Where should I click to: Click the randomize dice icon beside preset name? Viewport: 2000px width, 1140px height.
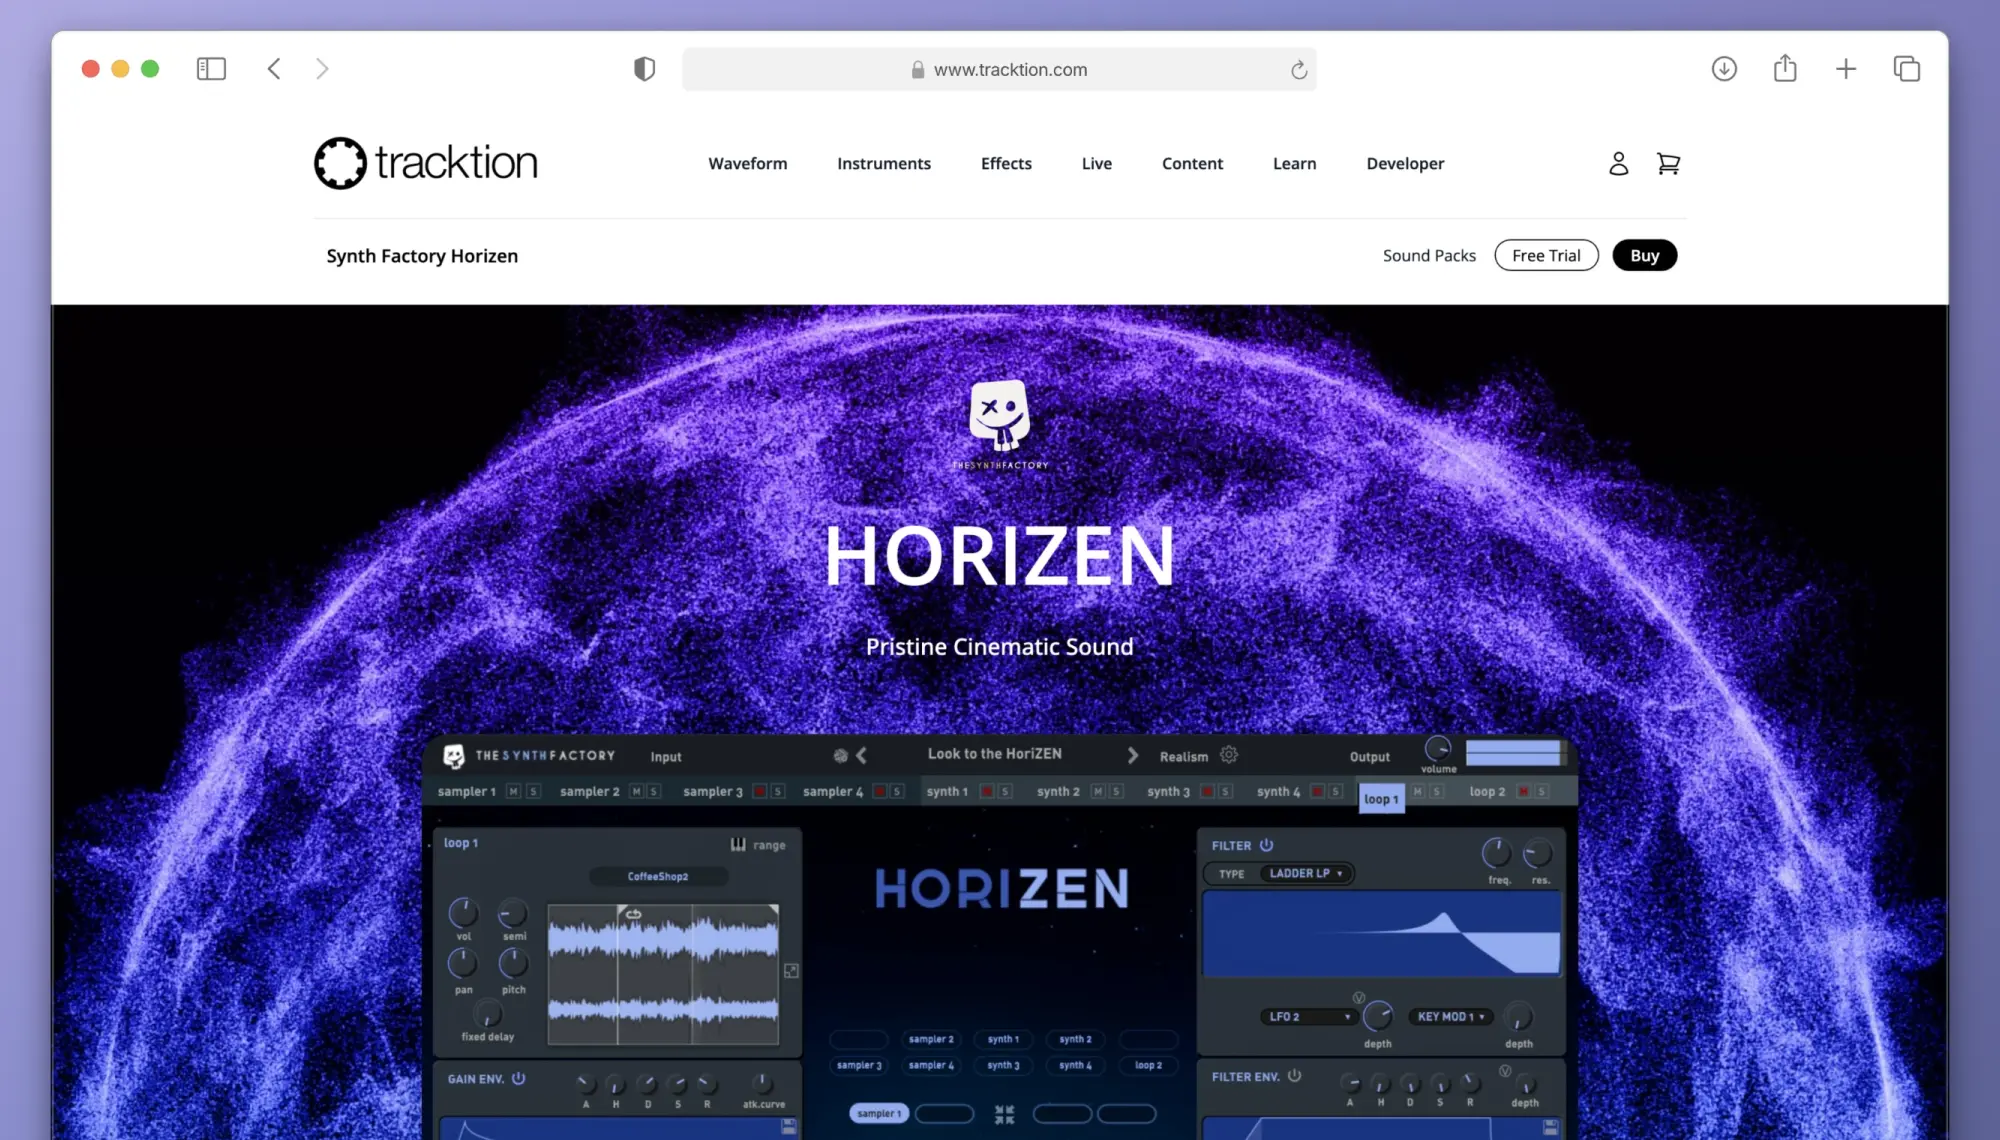(840, 756)
